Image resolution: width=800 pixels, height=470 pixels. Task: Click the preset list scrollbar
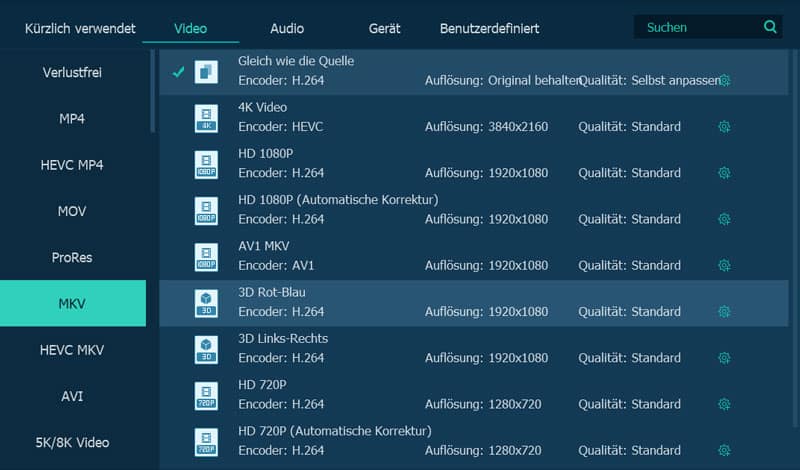[x=795, y=237]
